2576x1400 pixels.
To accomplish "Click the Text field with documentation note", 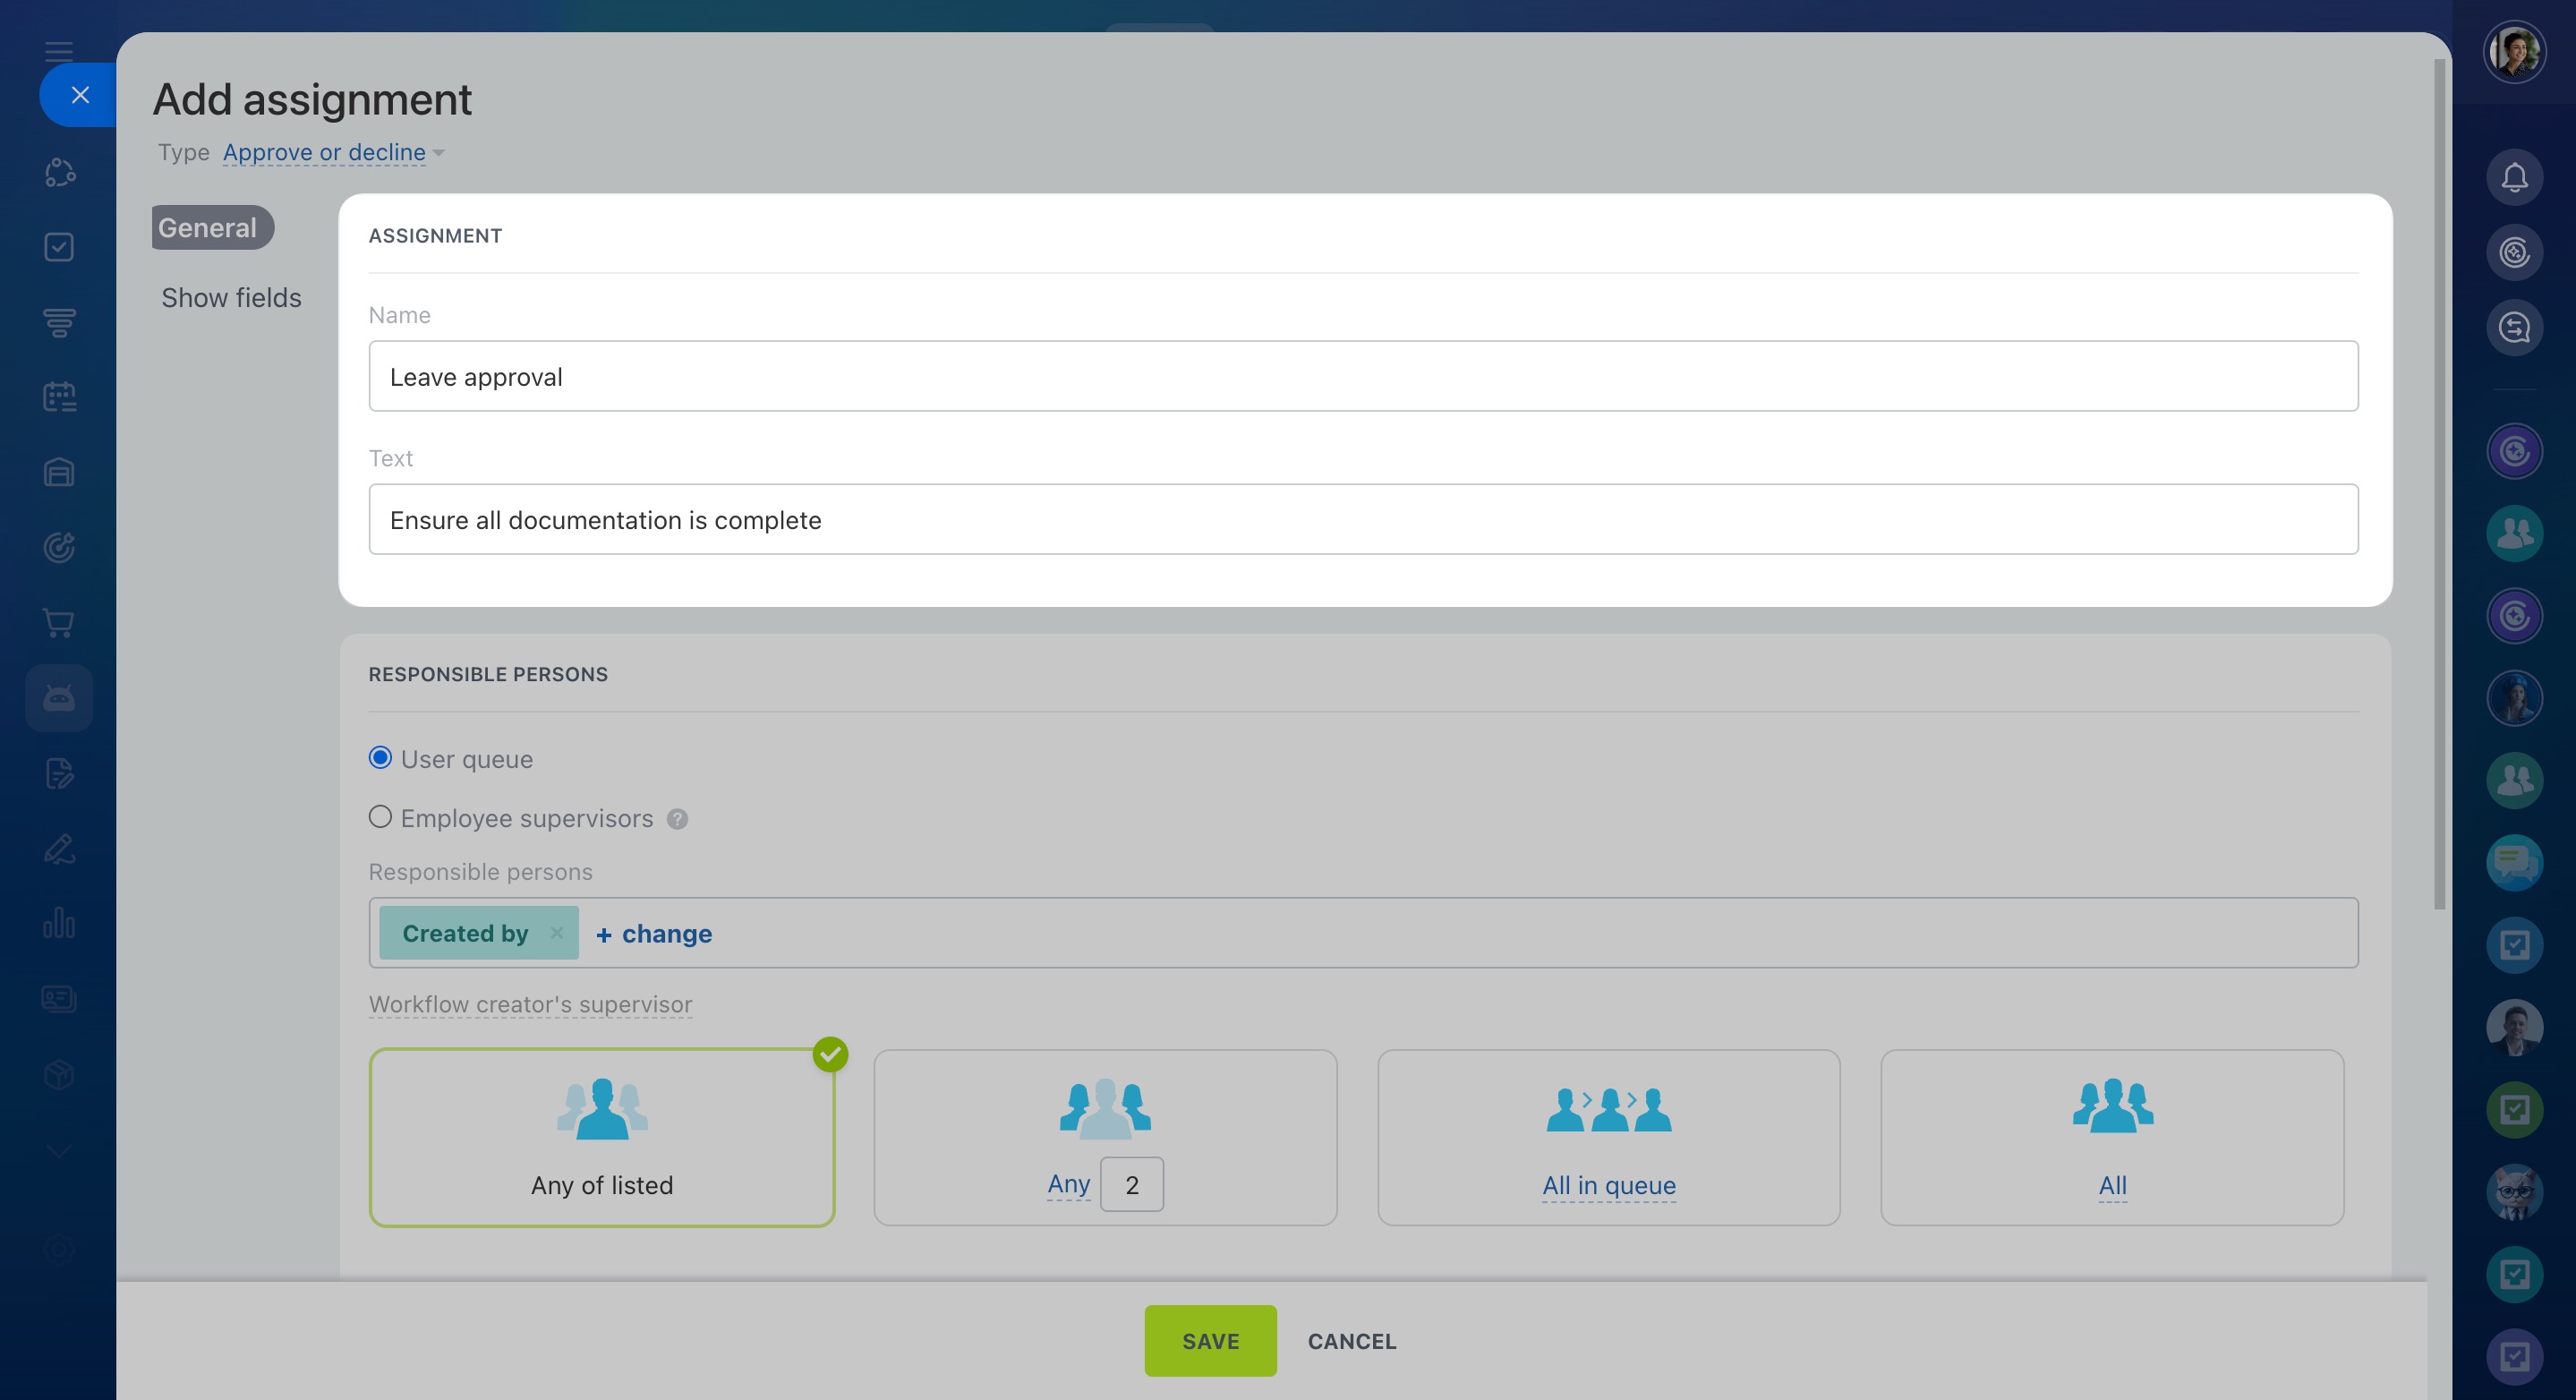I will point(1363,520).
